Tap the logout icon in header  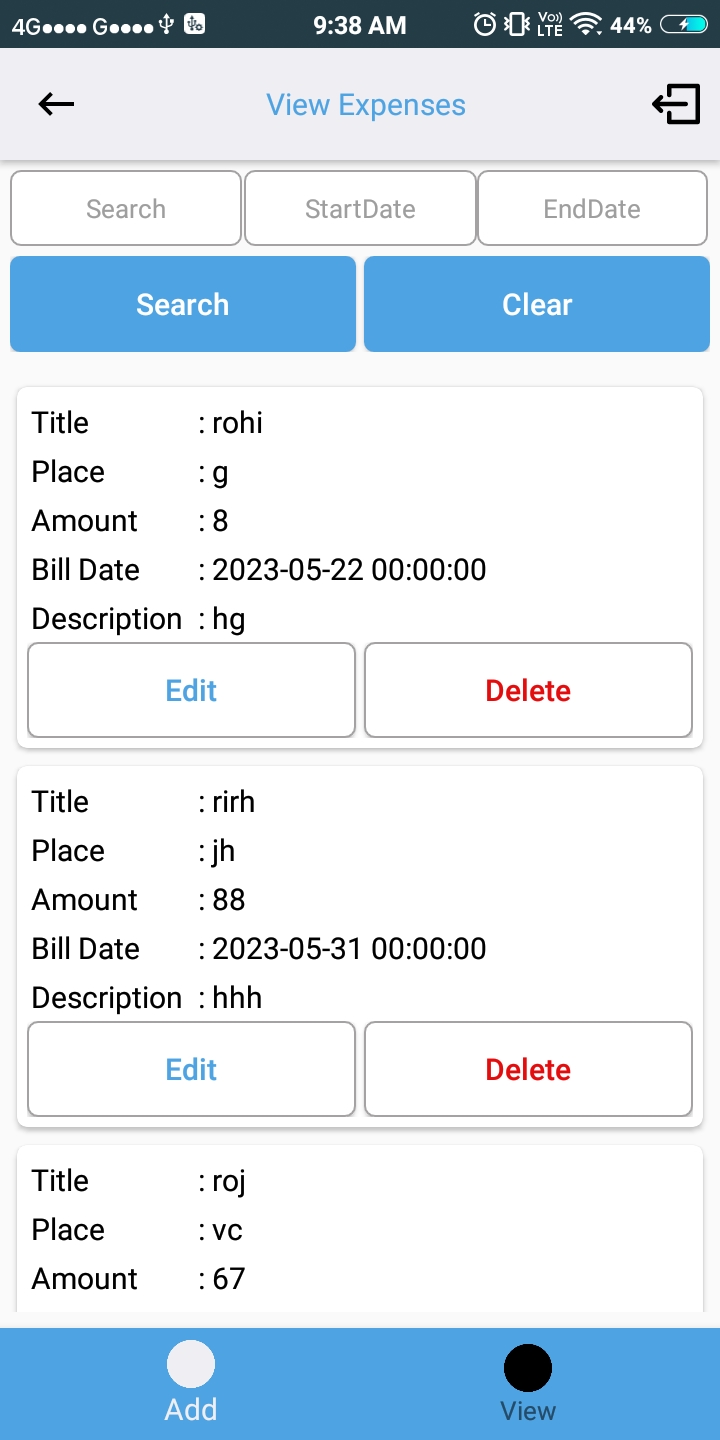pyautogui.click(x=676, y=104)
